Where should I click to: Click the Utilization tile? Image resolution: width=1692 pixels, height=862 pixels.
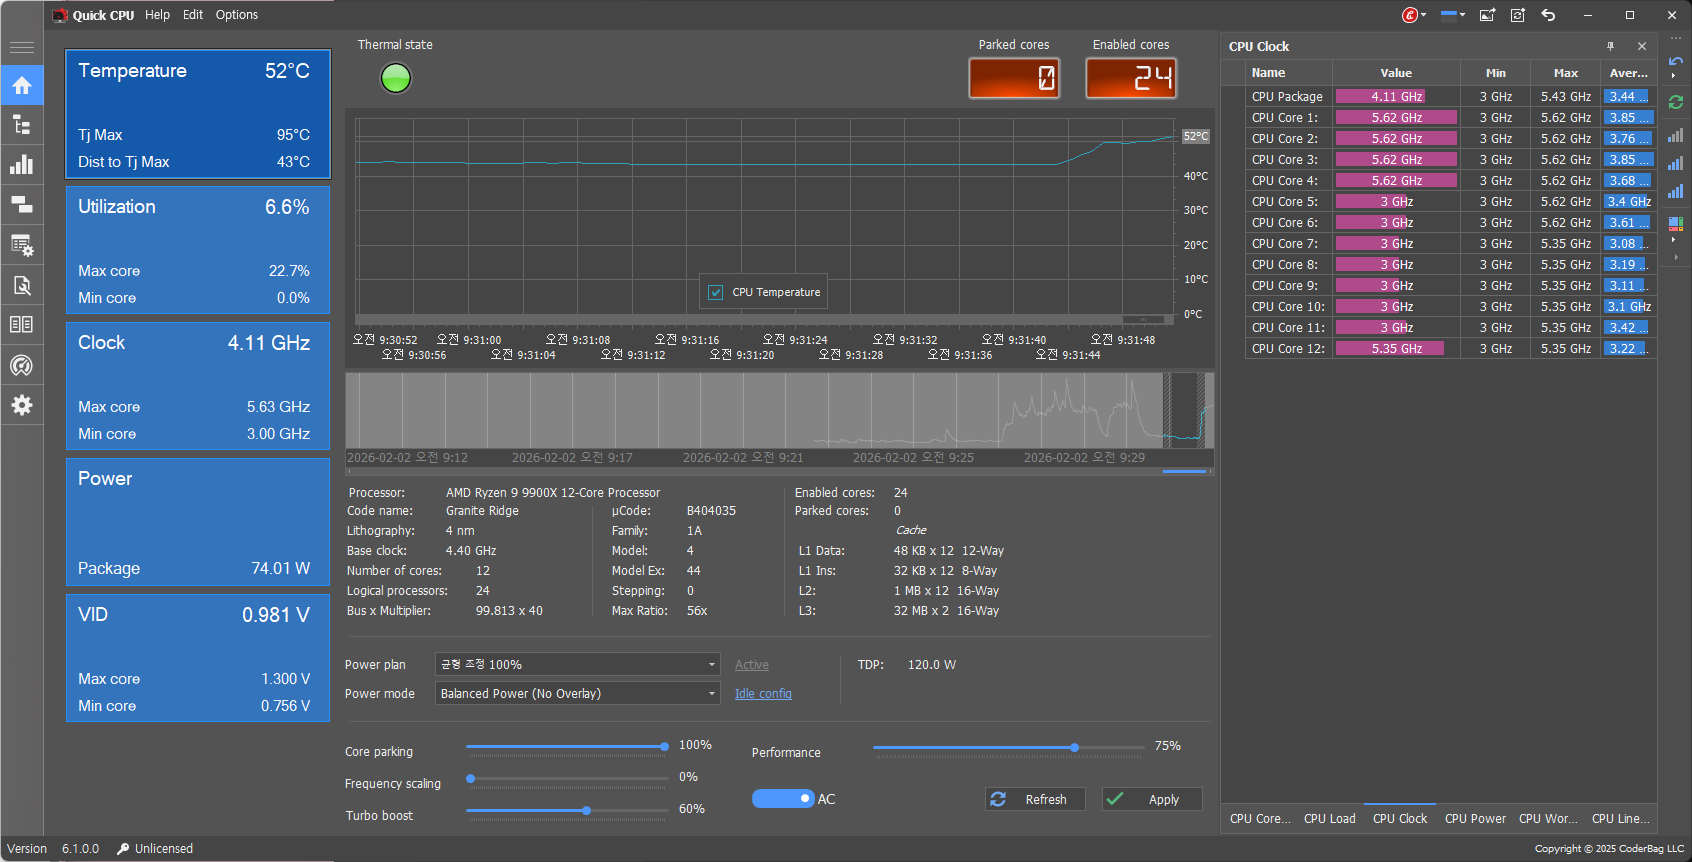point(198,250)
